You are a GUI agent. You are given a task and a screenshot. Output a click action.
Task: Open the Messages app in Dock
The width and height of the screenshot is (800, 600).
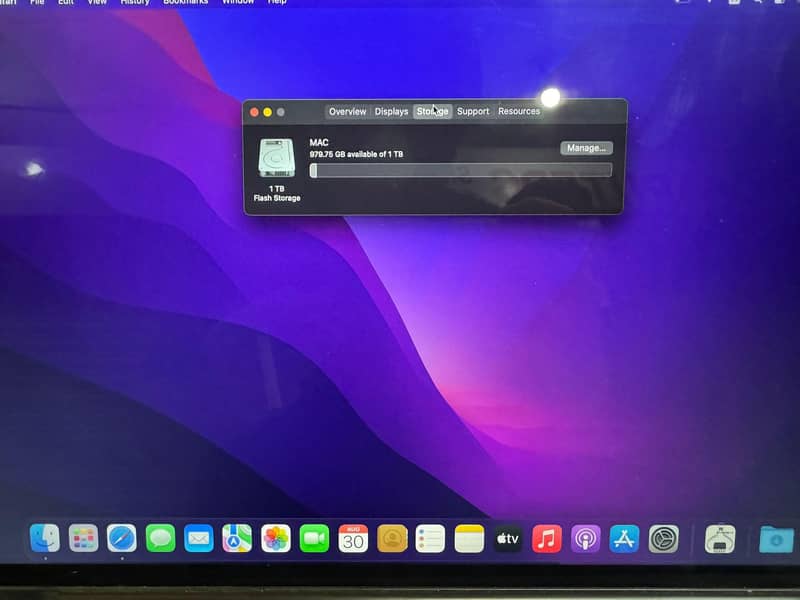coord(160,538)
